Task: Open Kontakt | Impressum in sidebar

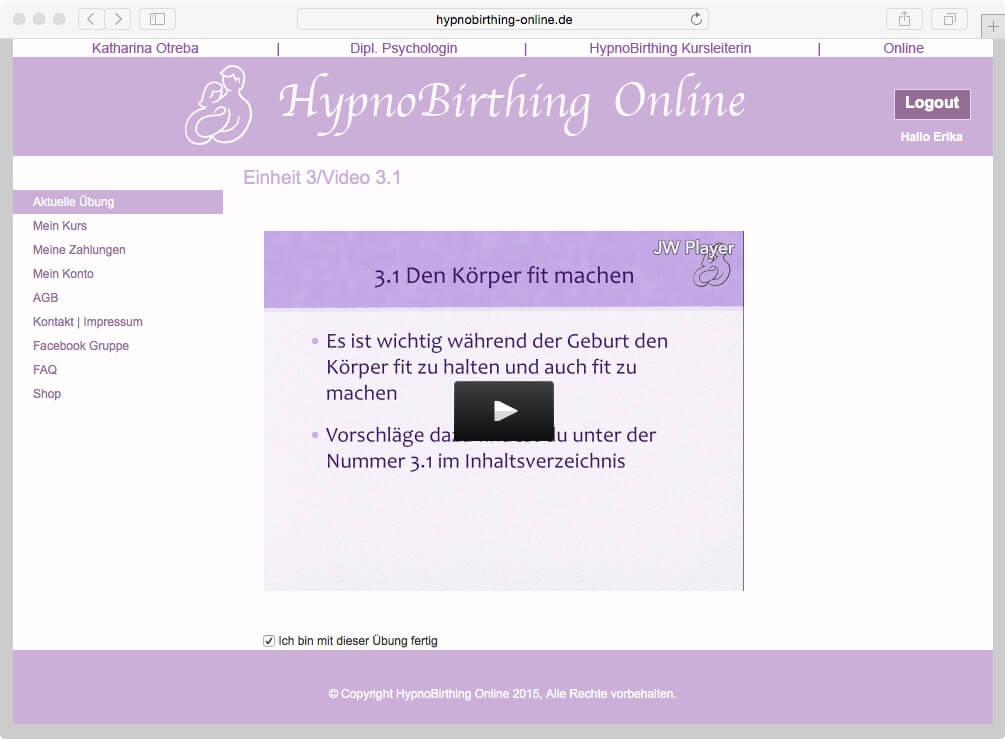Action: [x=87, y=322]
